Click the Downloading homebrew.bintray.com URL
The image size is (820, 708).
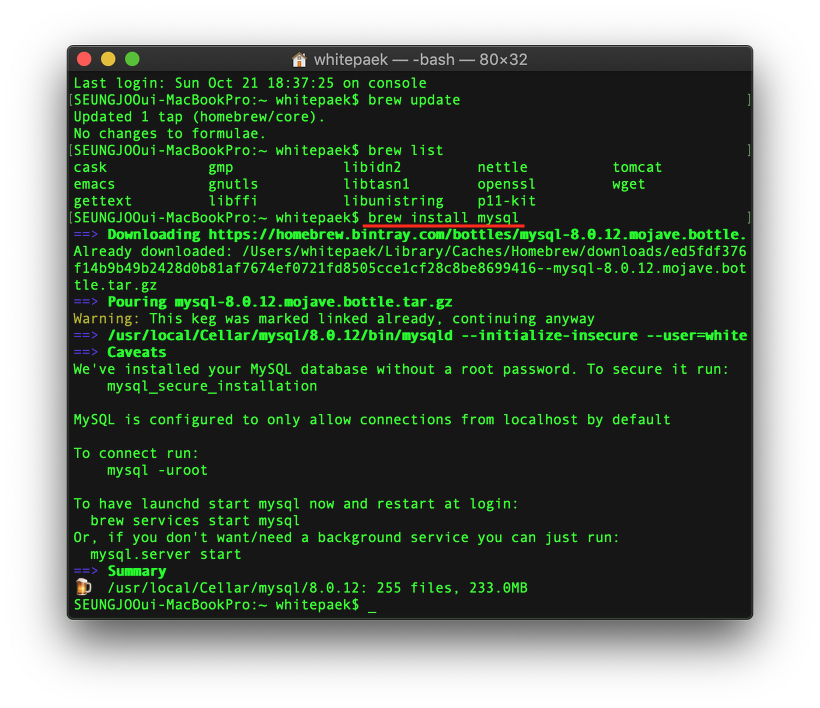[477, 234]
